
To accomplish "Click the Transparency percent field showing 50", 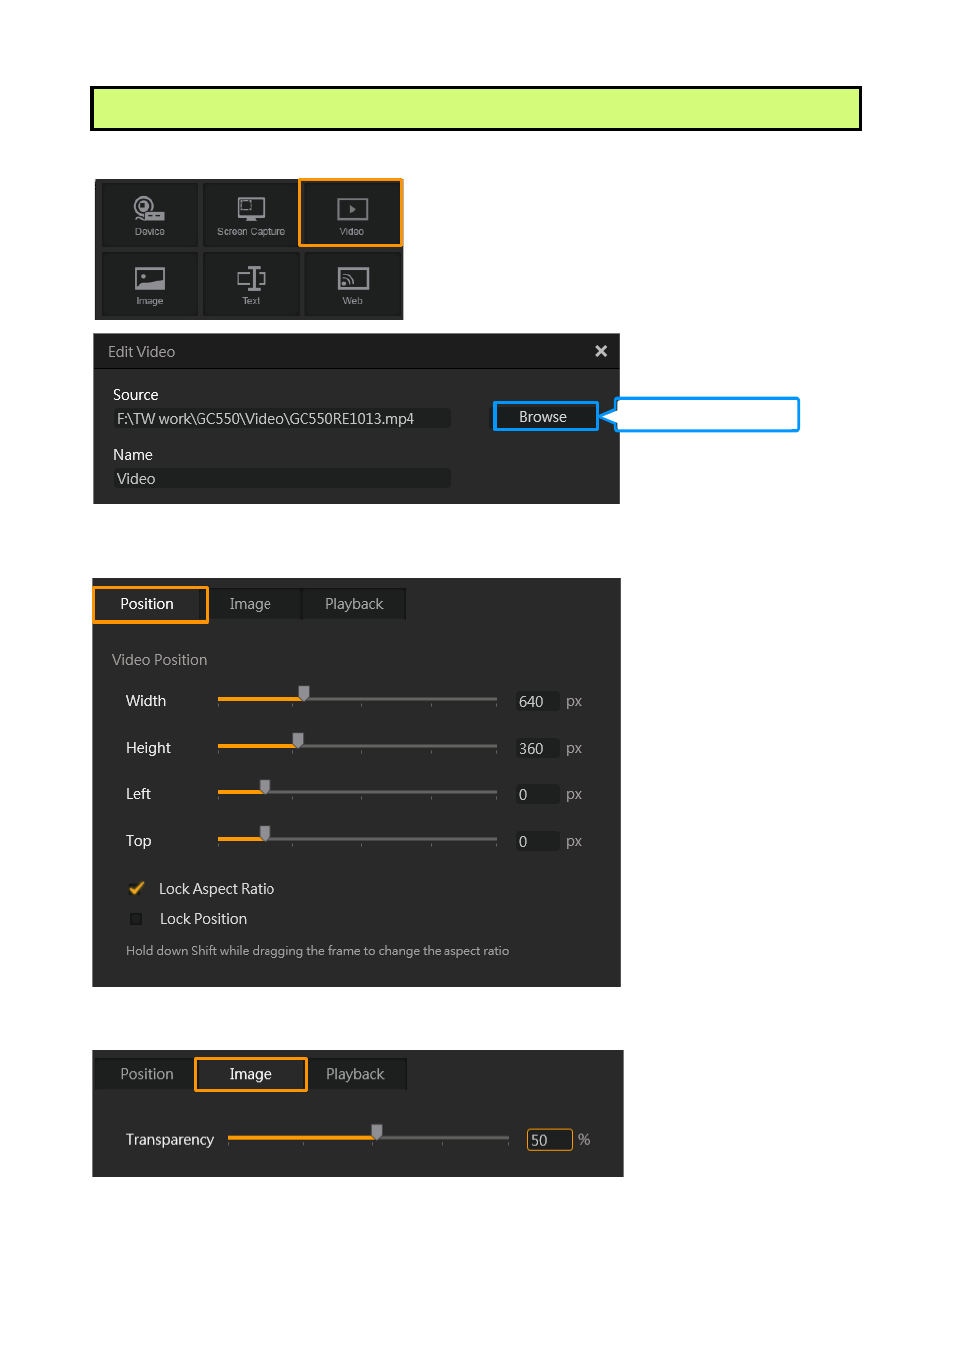I will tap(549, 1140).
